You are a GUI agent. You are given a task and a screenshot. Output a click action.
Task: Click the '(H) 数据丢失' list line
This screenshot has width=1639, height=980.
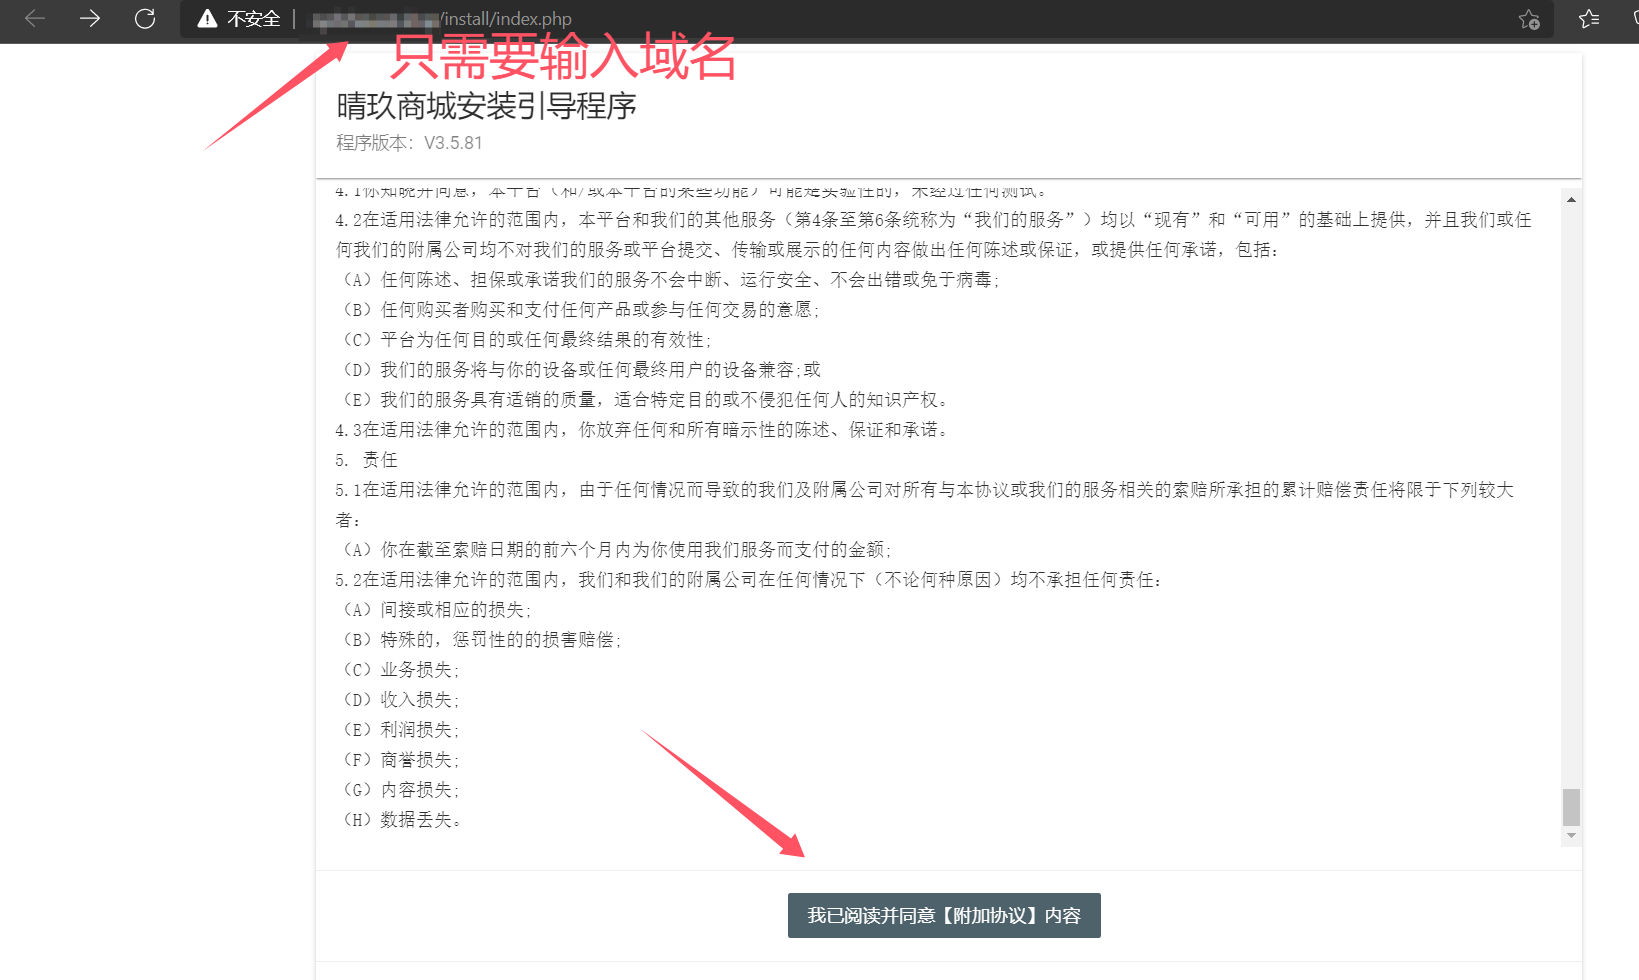point(401,820)
